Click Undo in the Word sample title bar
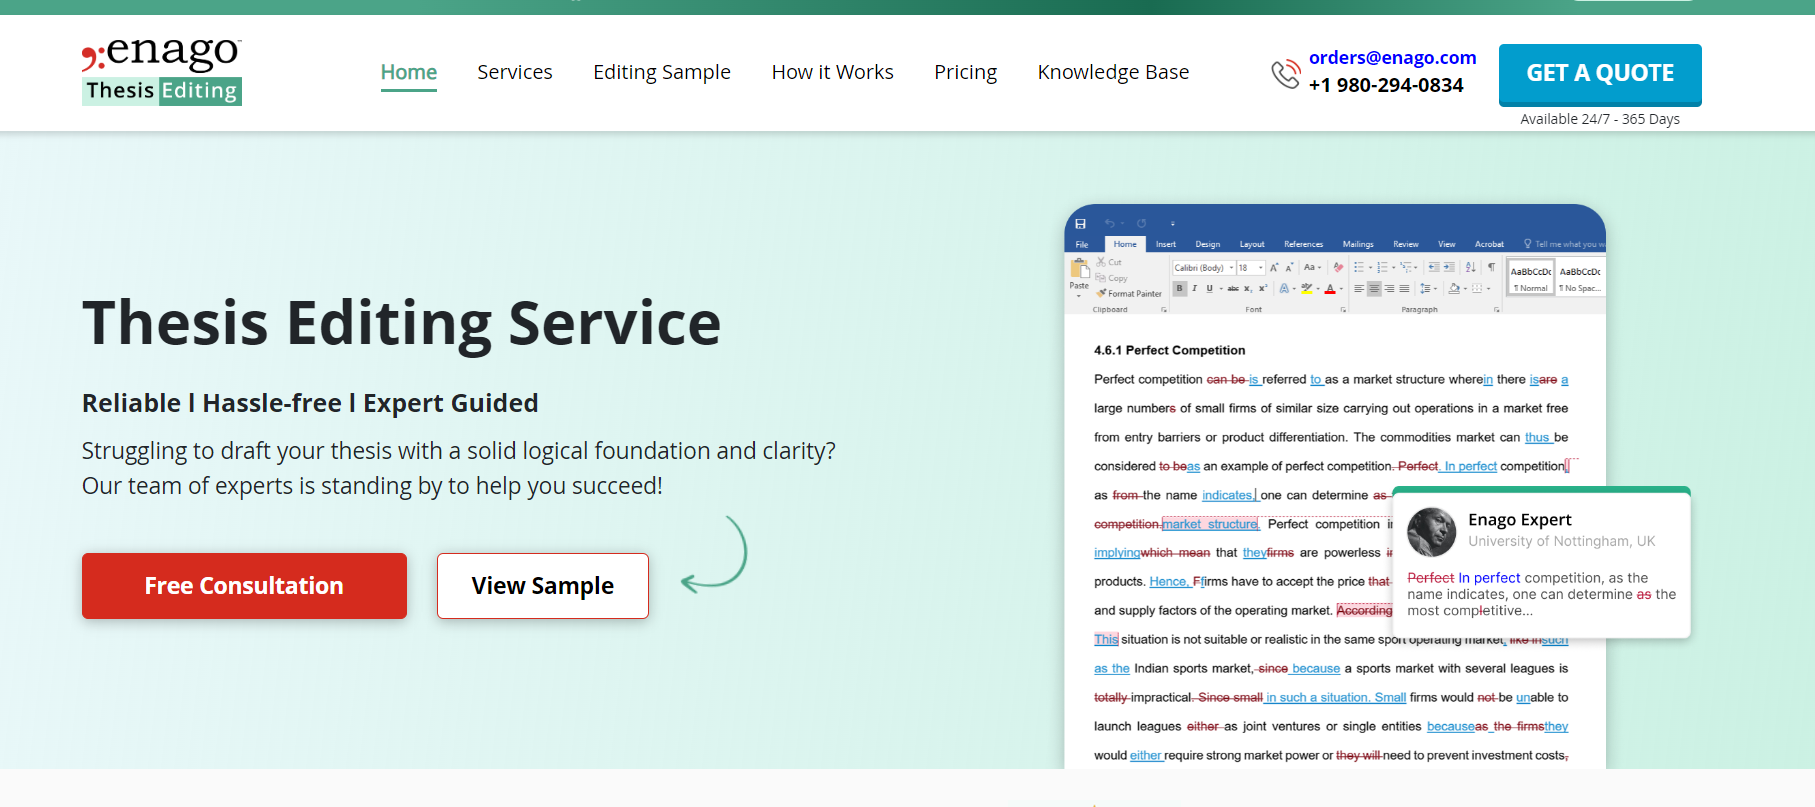This screenshot has height=807, width=1815. [x=1110, y=223]
